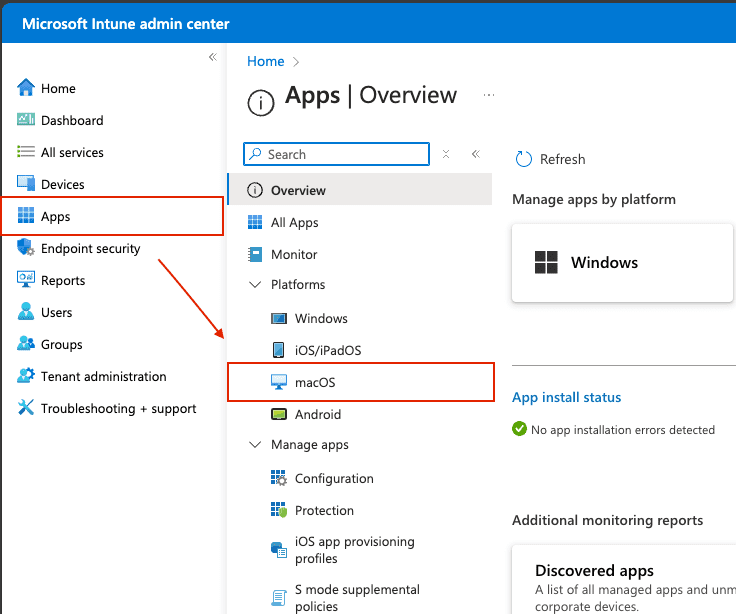
Task: Click the Refresh icon button
Action: pyautogui.click(x=524, y=159)
